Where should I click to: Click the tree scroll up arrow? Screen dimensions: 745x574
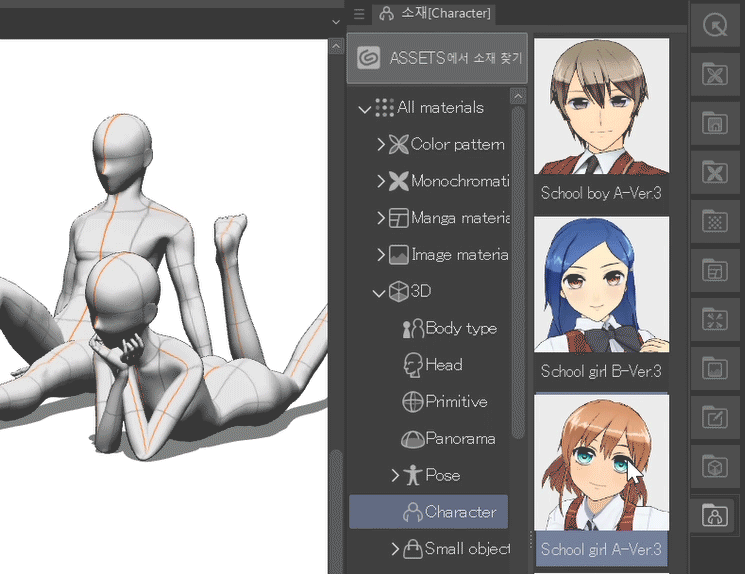tap(518, 96)
